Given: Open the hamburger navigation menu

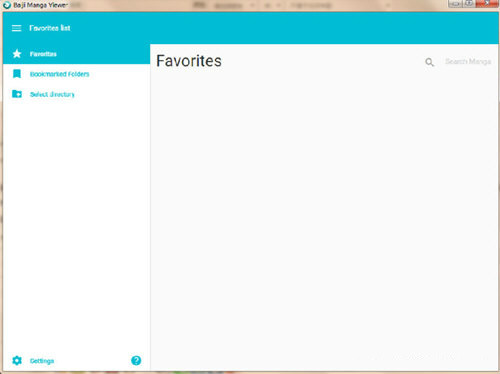Looking at the screenshot, I should 16,28.
